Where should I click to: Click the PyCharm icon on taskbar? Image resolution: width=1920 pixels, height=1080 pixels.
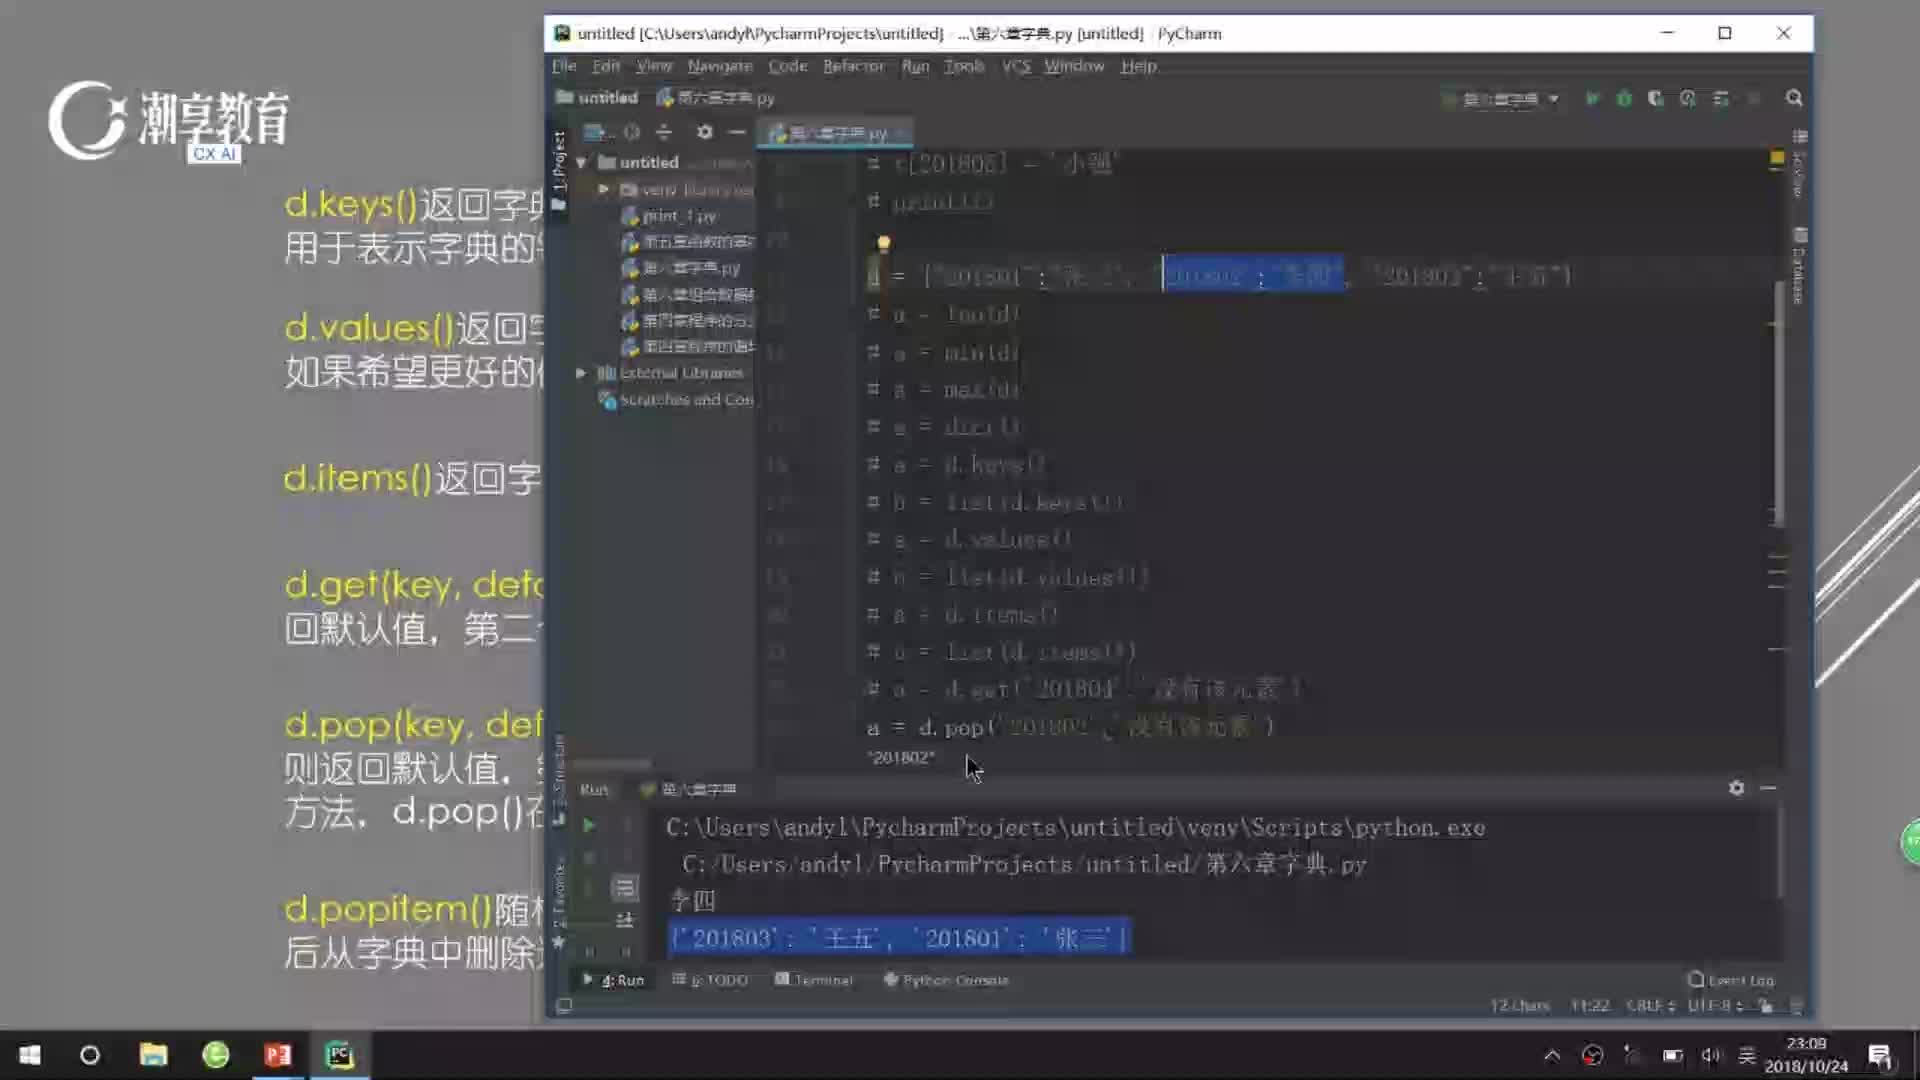click(x=339, y=1055)
